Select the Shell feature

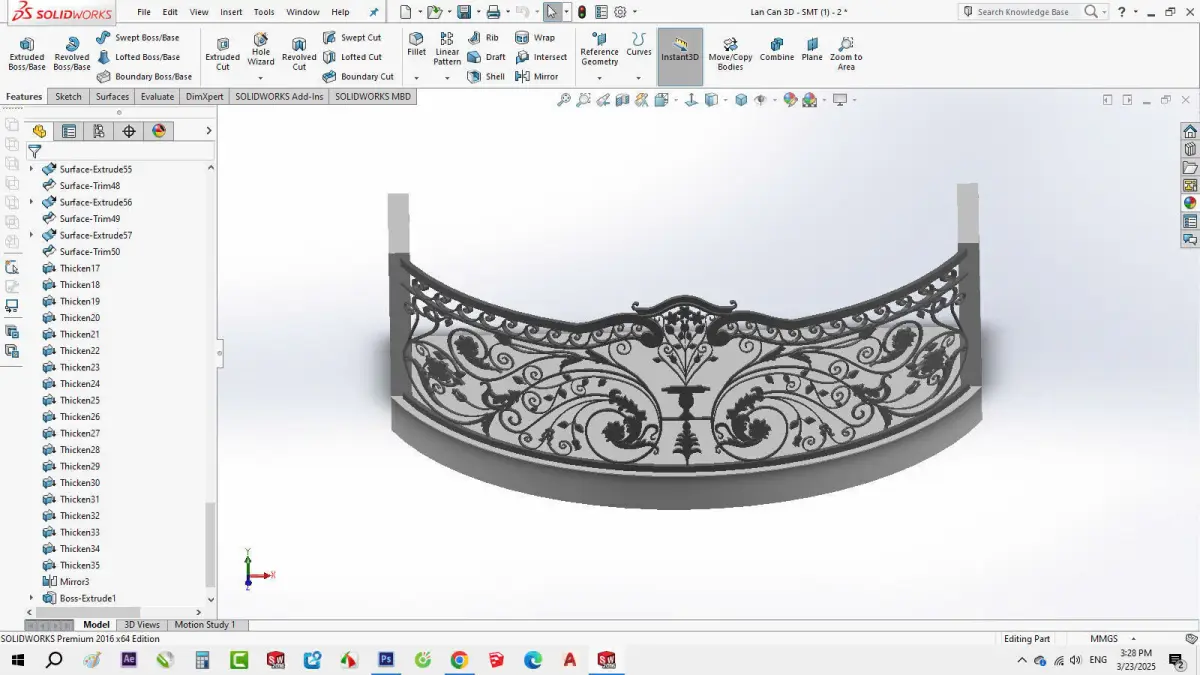click(x=487, y=76)
